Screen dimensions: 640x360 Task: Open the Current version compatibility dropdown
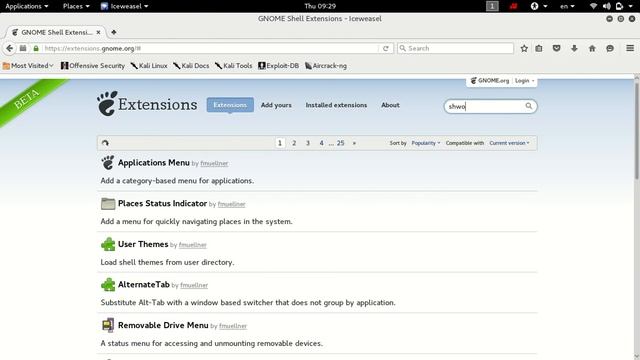click(x=509, y=143)
